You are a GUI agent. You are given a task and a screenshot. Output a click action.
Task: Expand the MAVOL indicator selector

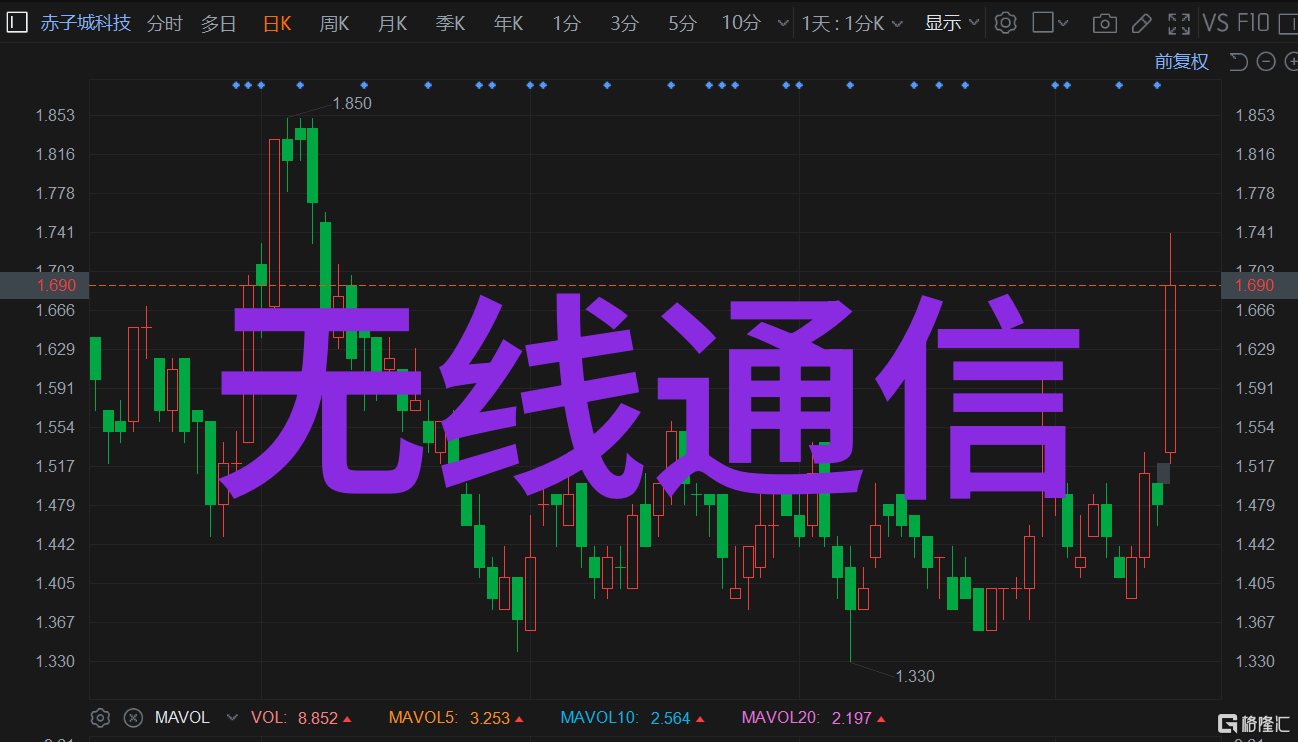click(233, 718)
